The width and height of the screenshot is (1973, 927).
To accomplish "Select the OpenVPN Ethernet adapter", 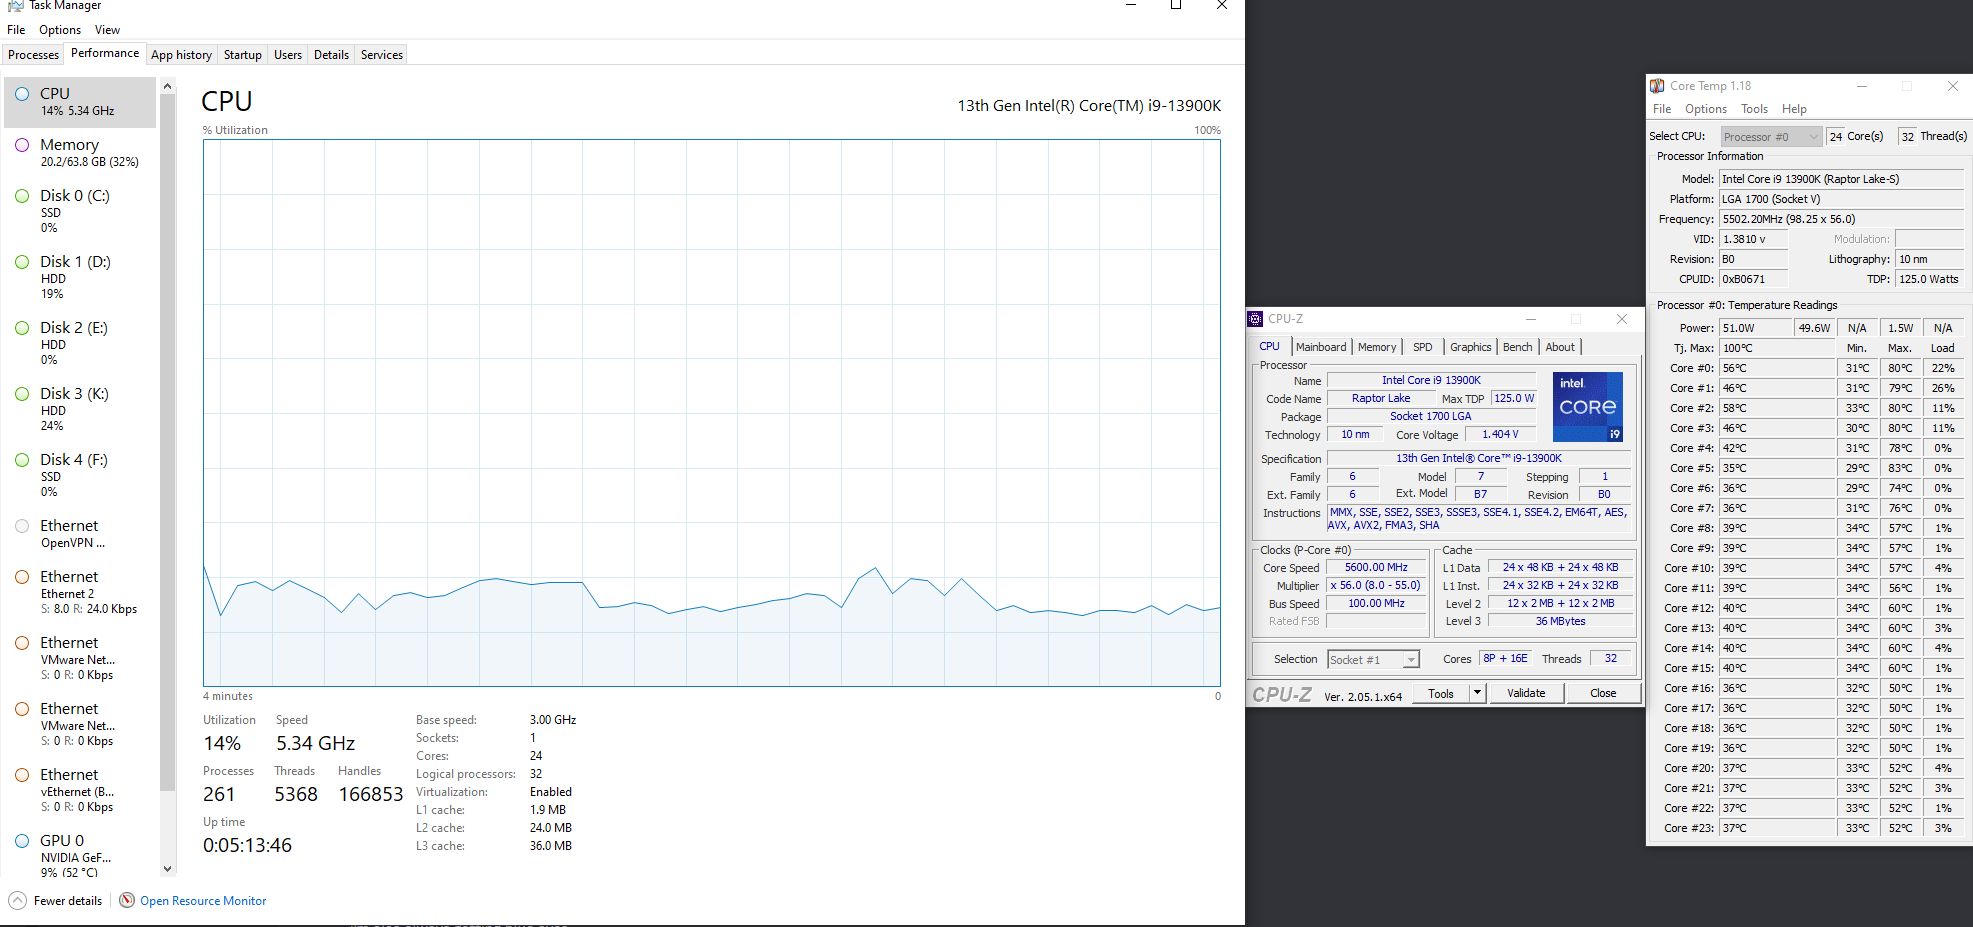I will pos(80,534).
